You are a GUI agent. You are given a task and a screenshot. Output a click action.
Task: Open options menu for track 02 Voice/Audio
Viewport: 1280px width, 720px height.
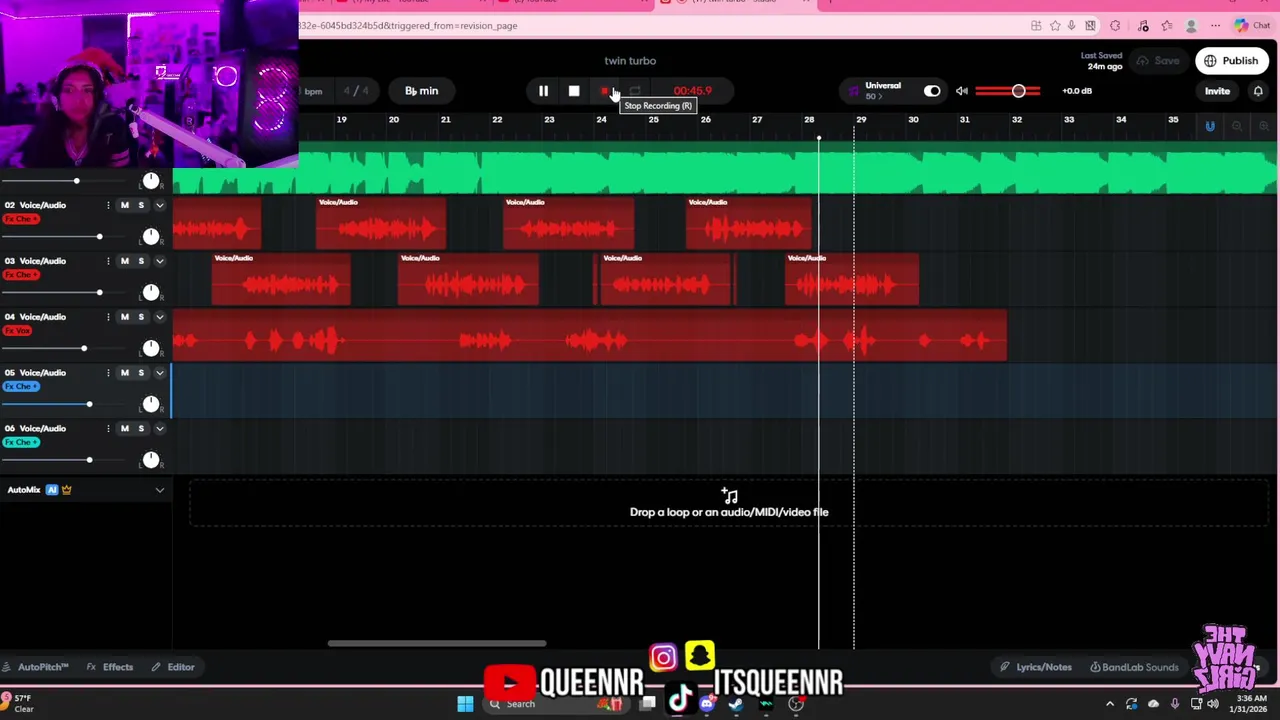coord(108,205)
